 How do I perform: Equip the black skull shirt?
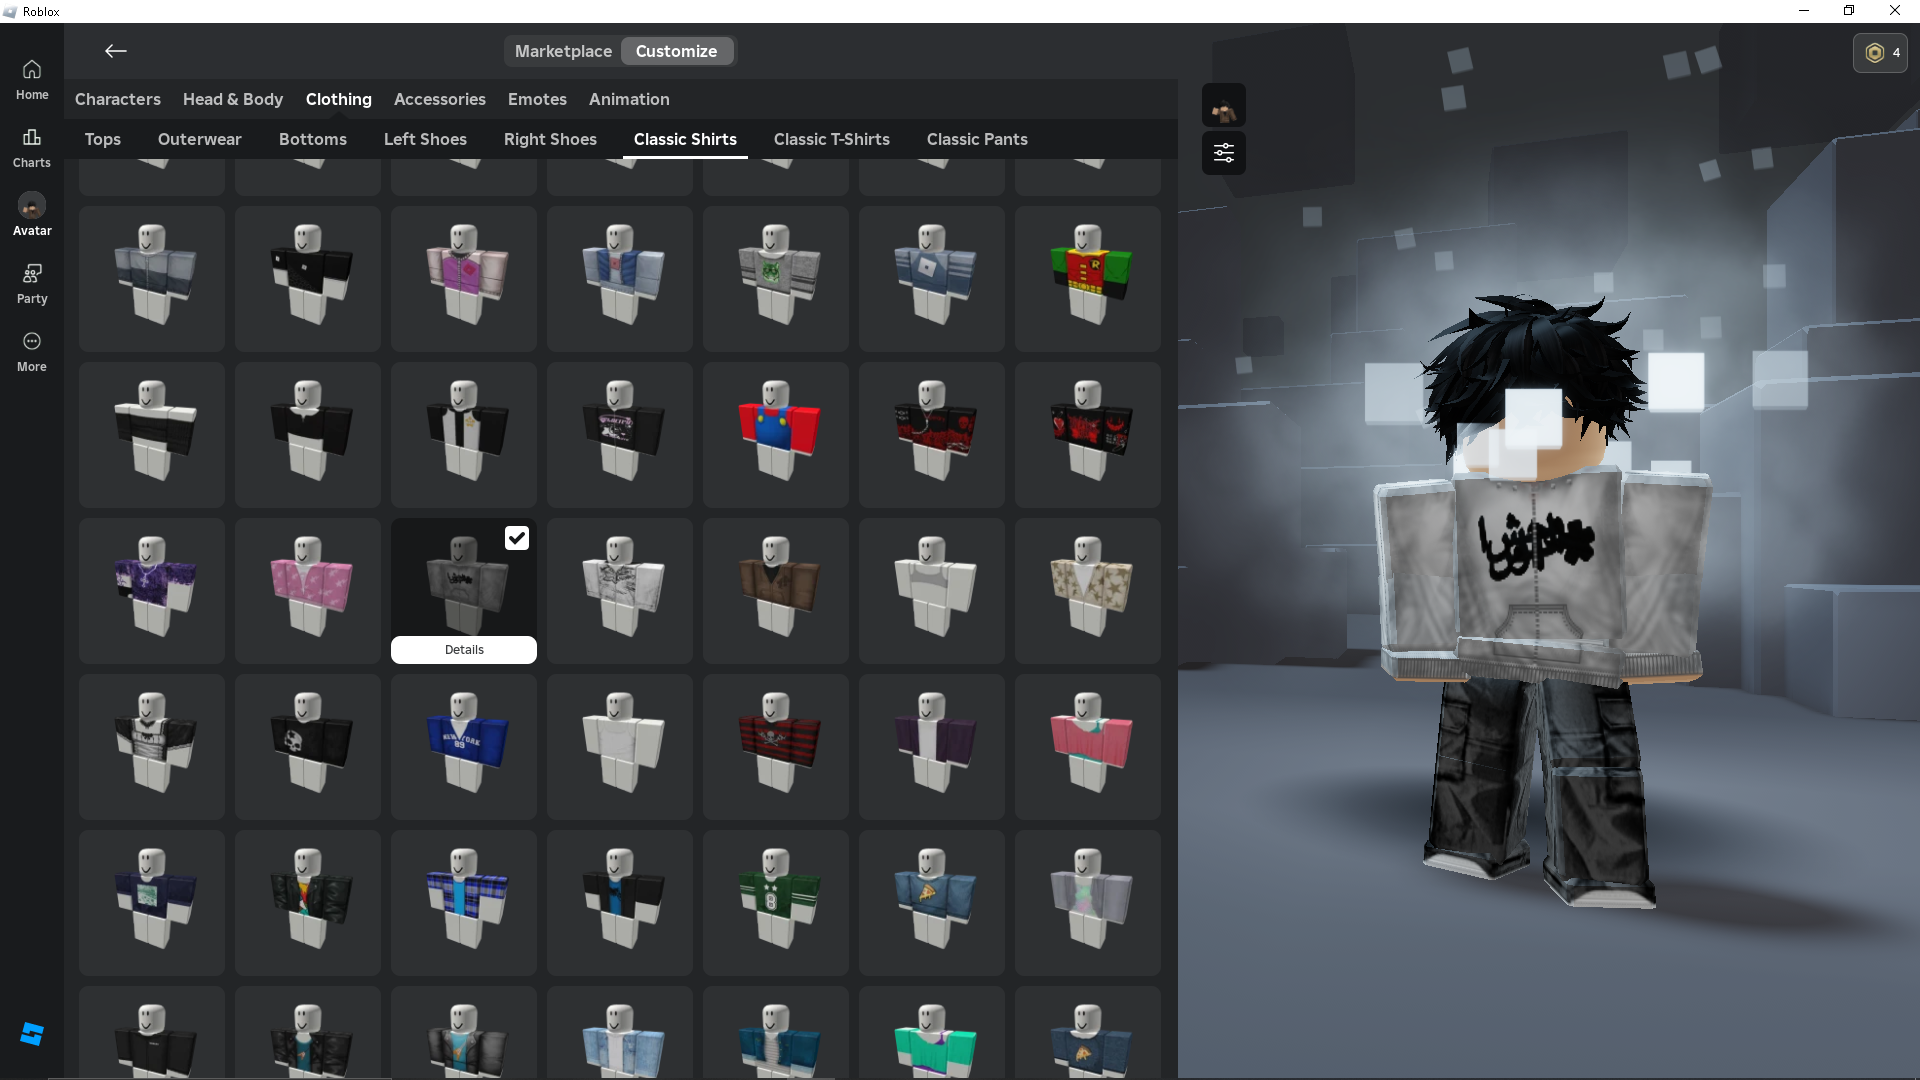(308, 747)
